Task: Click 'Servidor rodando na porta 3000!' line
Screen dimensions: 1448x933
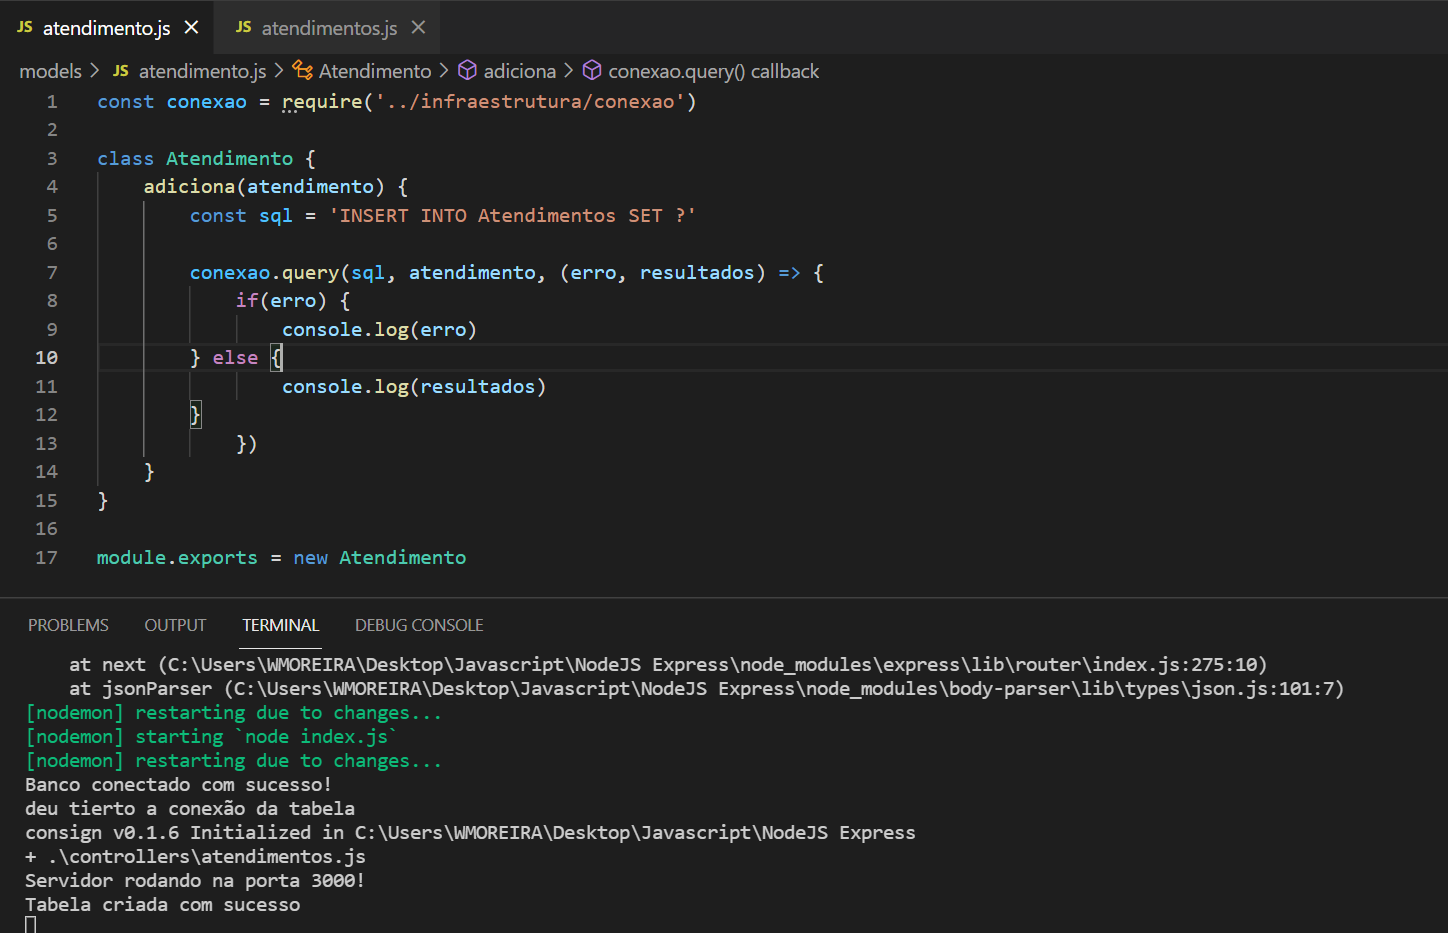Action: (x=195, y=881)
